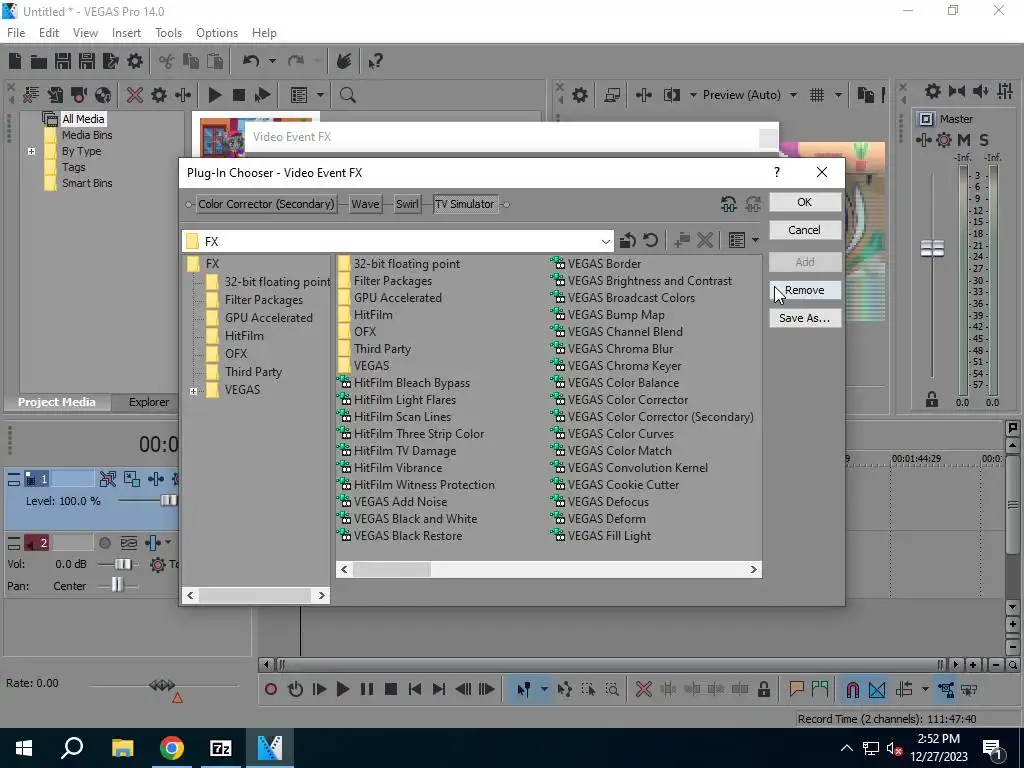Remove selected media with red X icon

pos(135,95)
